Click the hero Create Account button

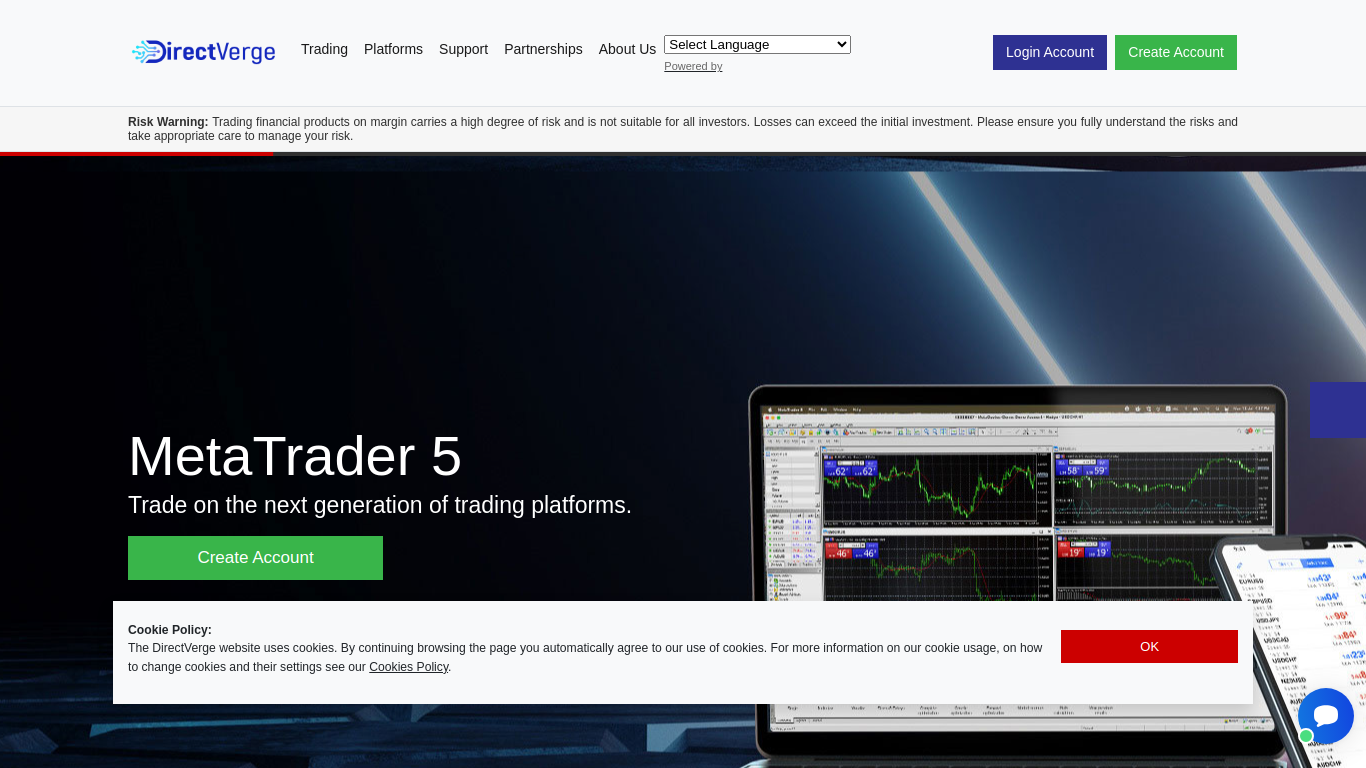(x=255, y=558)
